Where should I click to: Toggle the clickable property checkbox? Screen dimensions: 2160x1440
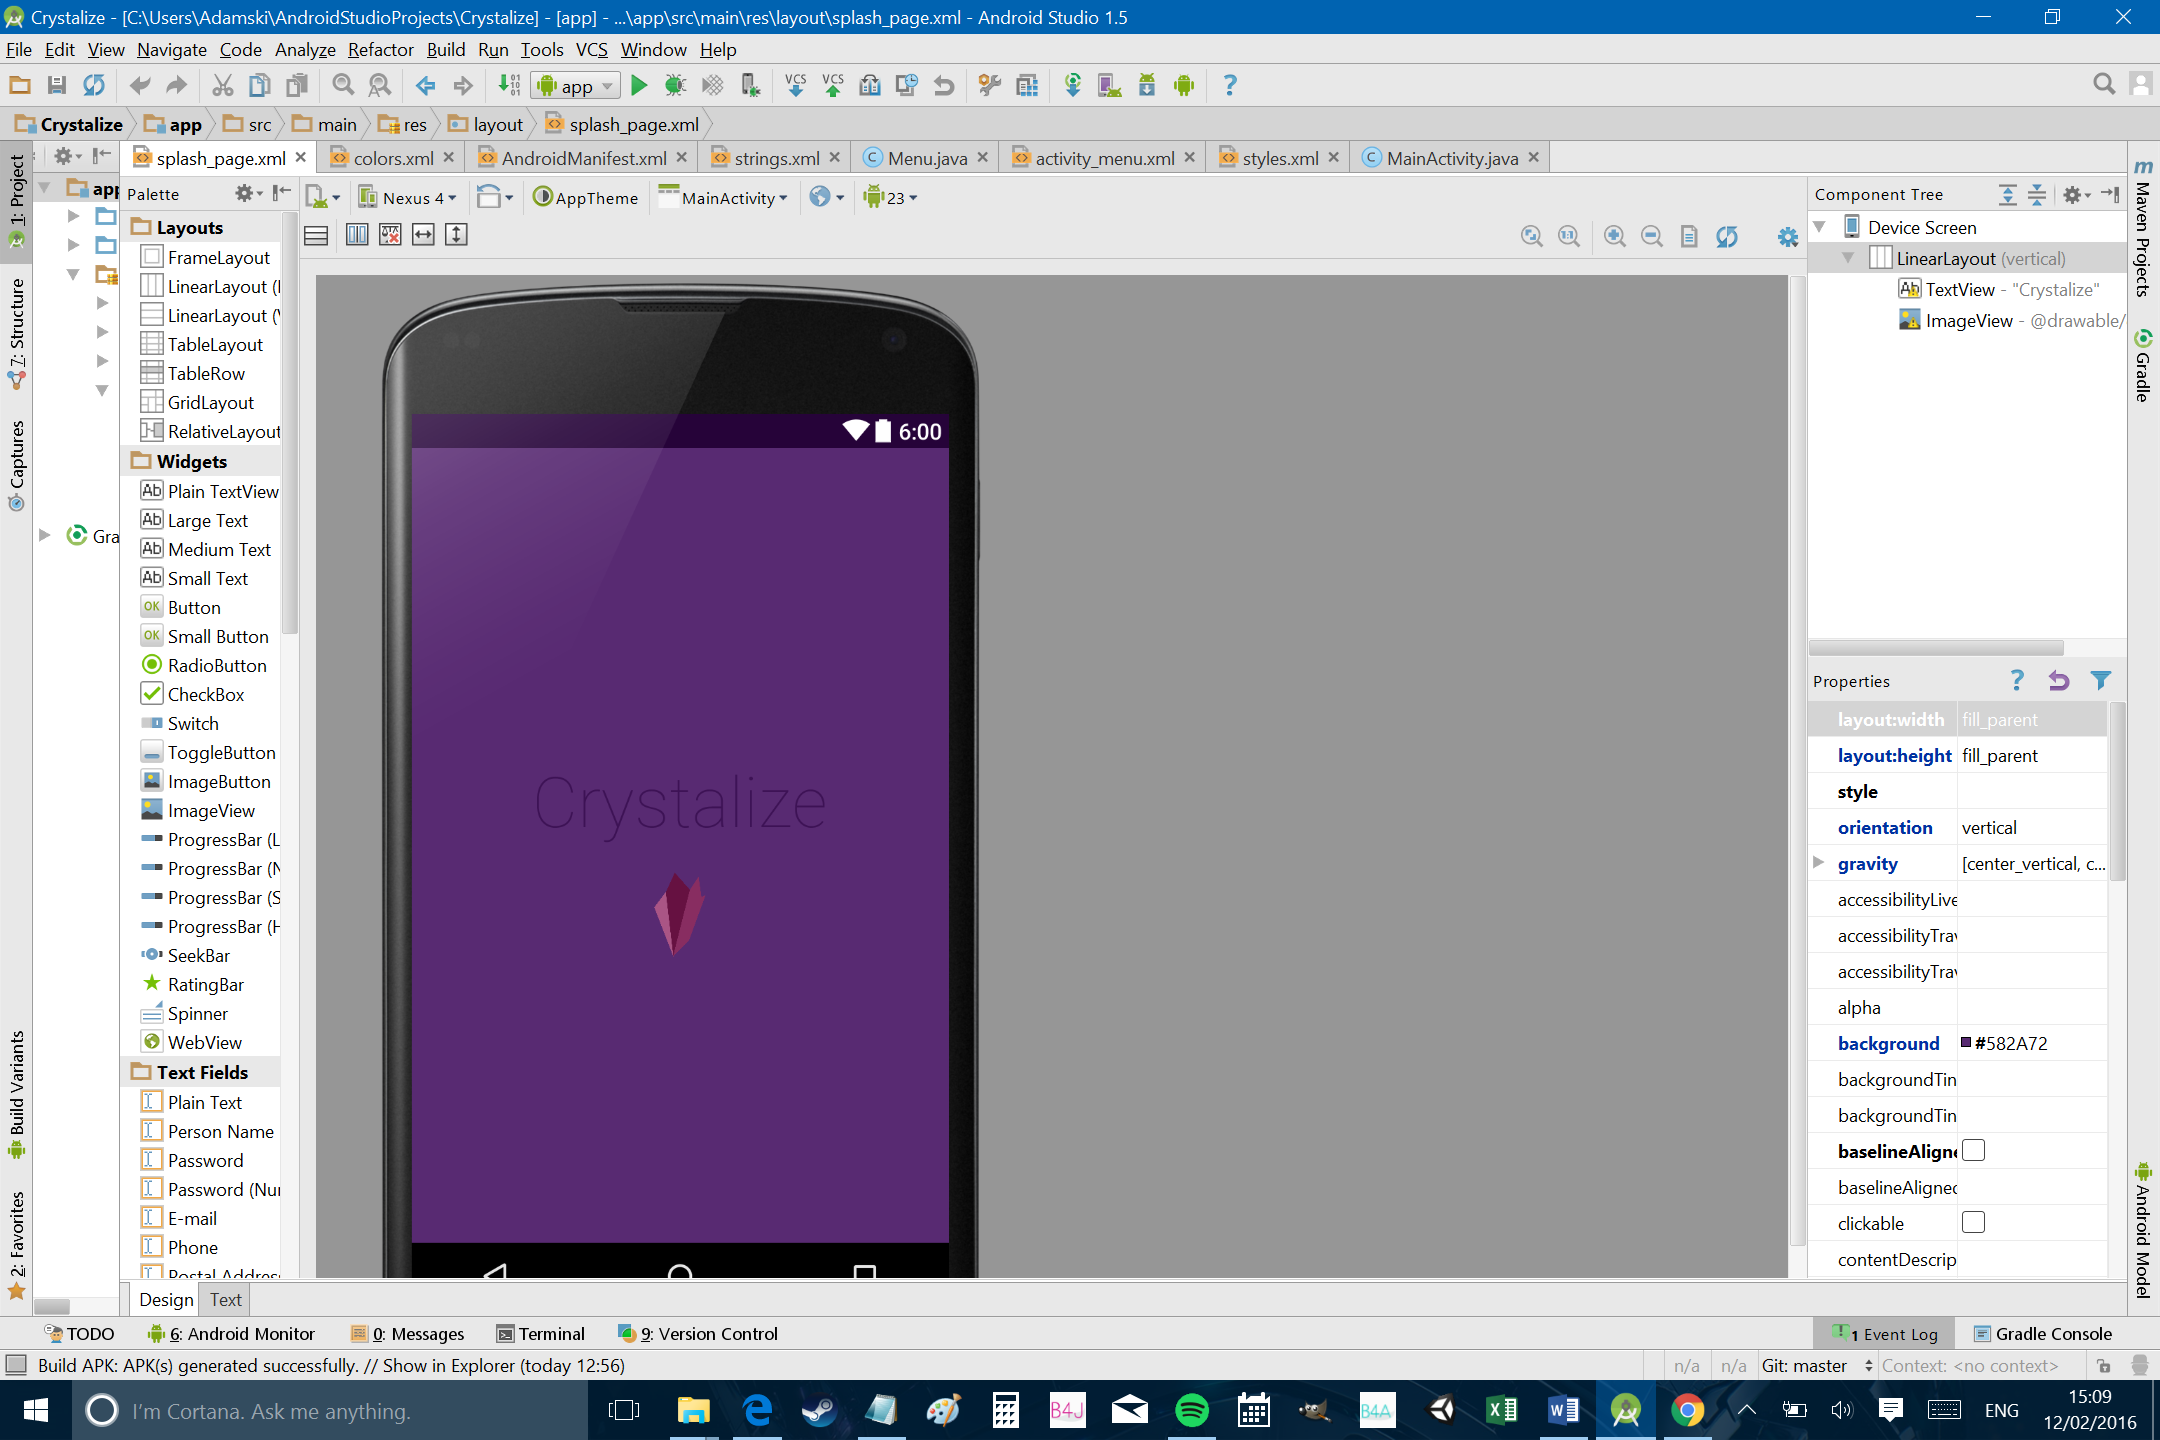[x=1973, y=1223]
